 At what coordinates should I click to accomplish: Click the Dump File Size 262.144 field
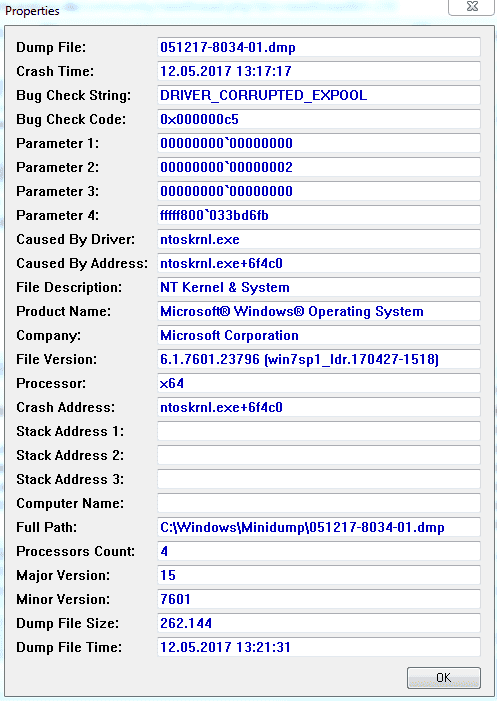[x=319, y=623]
